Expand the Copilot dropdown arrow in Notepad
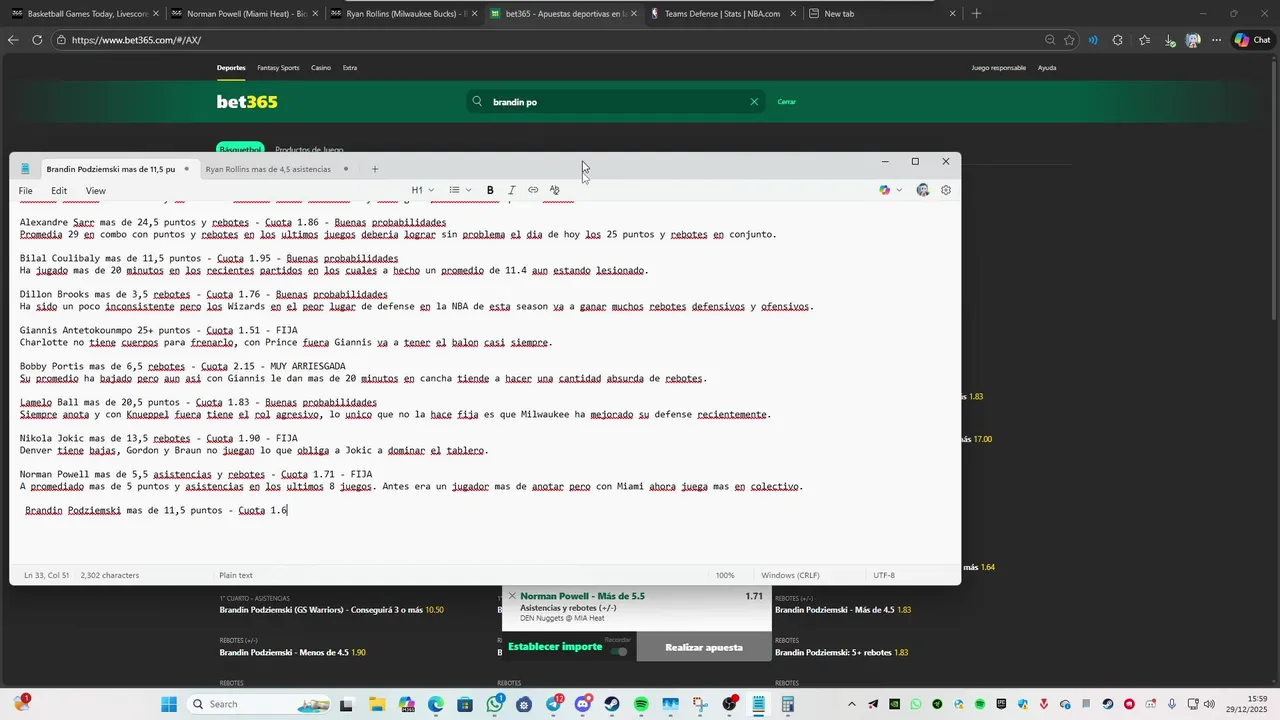The height and width of the screenshot is (720, 1280). tap(899, 190)
